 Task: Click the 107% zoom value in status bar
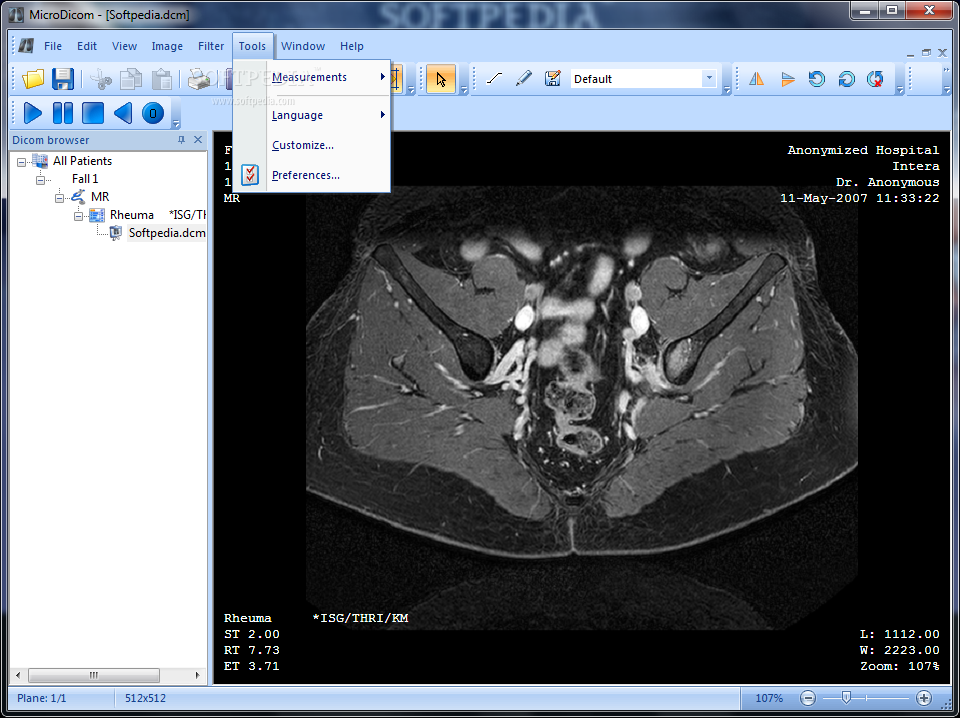point(769,698)
